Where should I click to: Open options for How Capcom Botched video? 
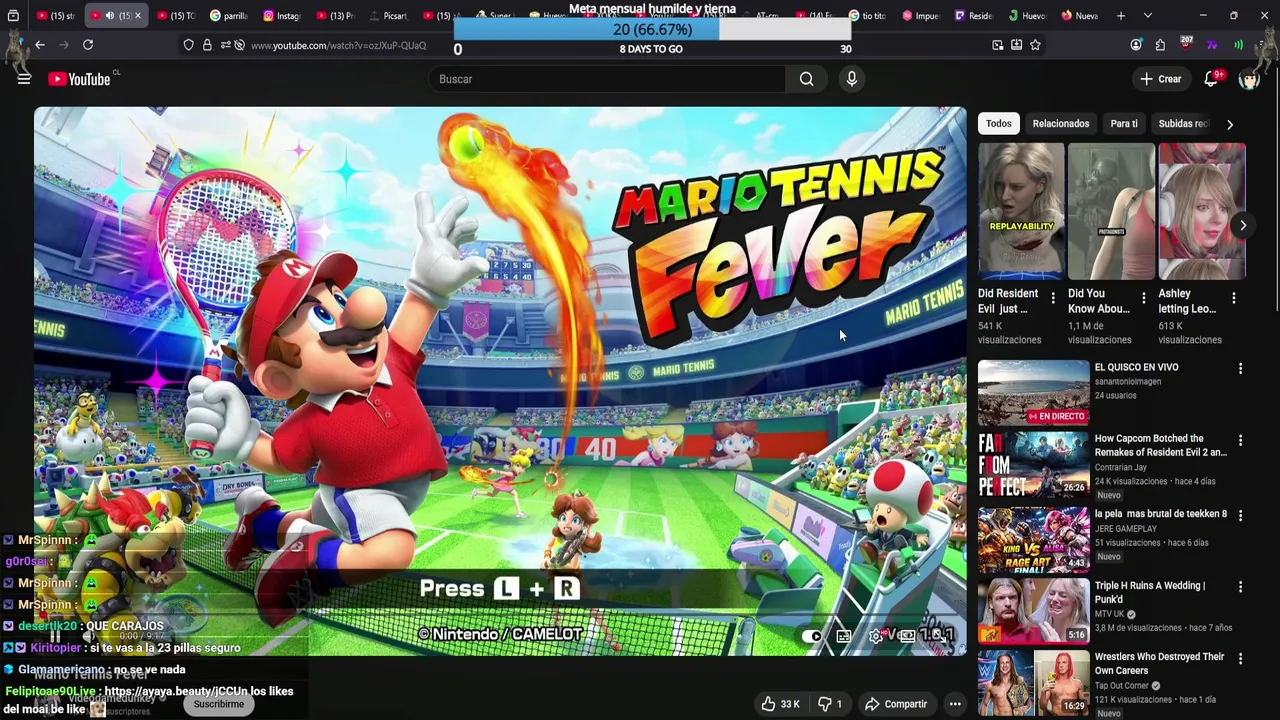tap(1240, 441)
